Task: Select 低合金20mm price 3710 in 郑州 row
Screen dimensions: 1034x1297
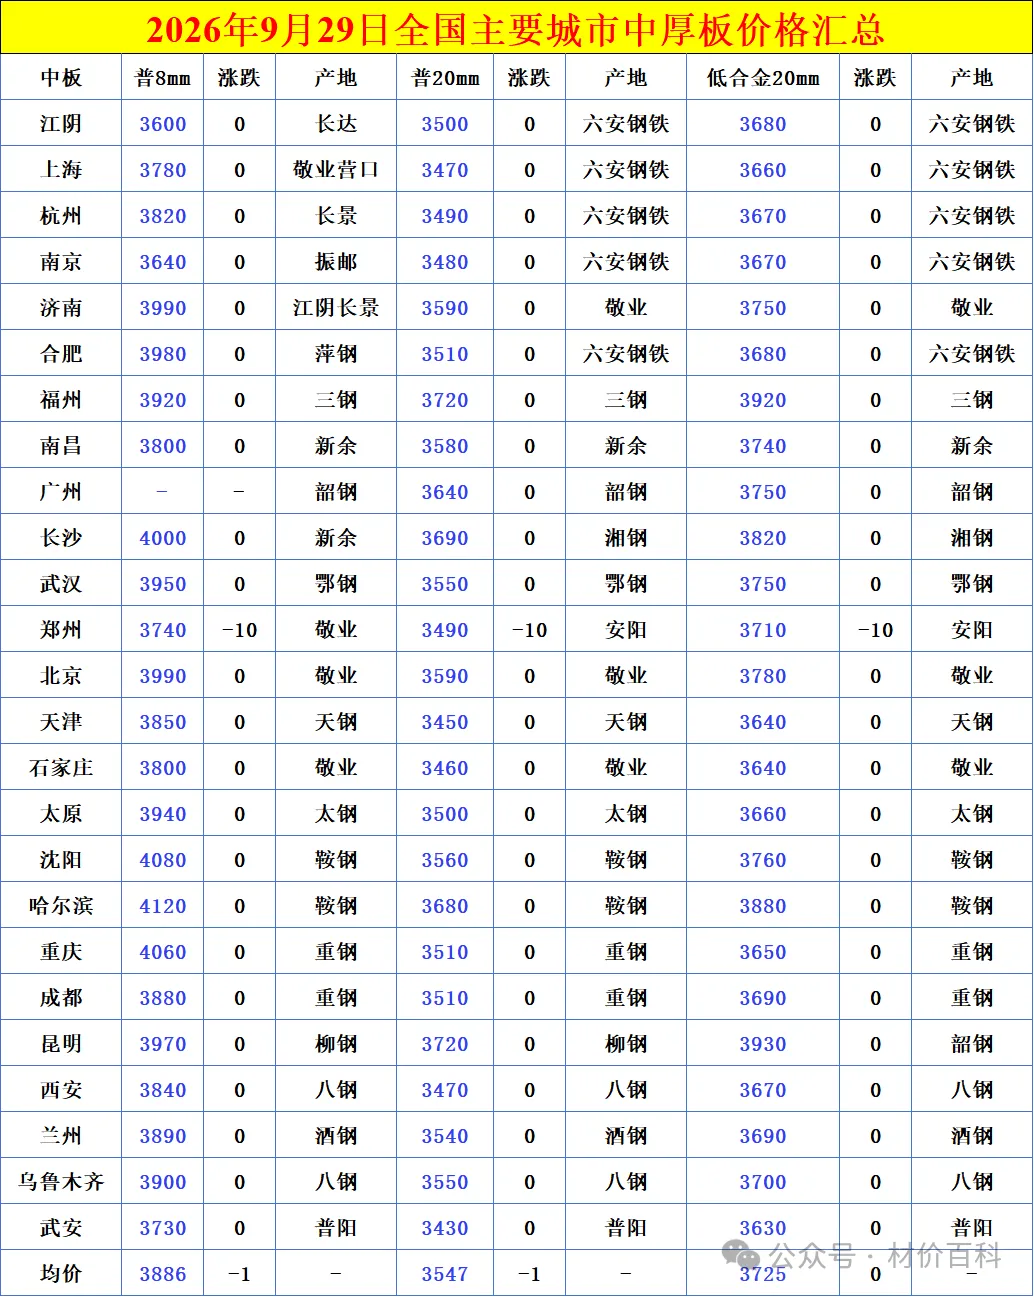Action: pos(763,630)
